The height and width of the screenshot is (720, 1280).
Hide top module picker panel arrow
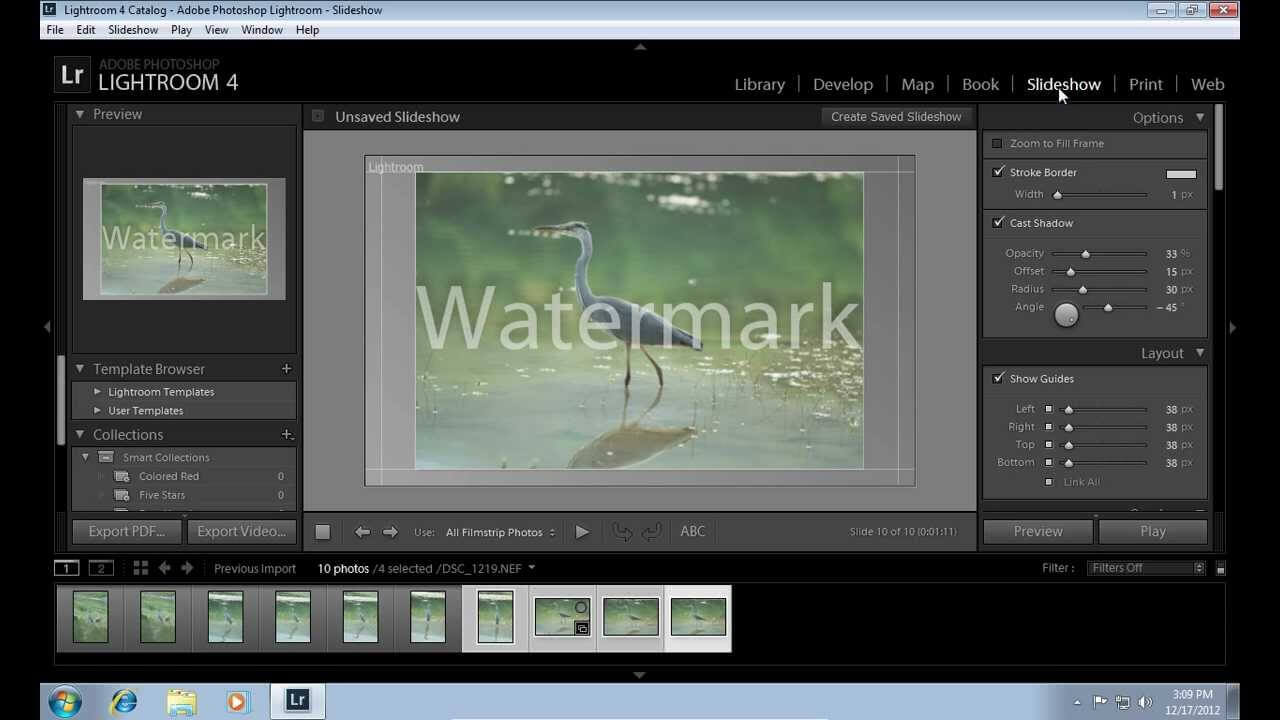coord(640,46)
